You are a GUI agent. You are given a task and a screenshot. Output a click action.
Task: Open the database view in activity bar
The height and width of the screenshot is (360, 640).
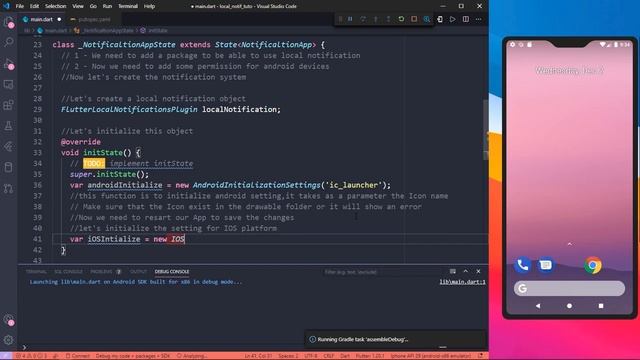click(x=9, y=167)
